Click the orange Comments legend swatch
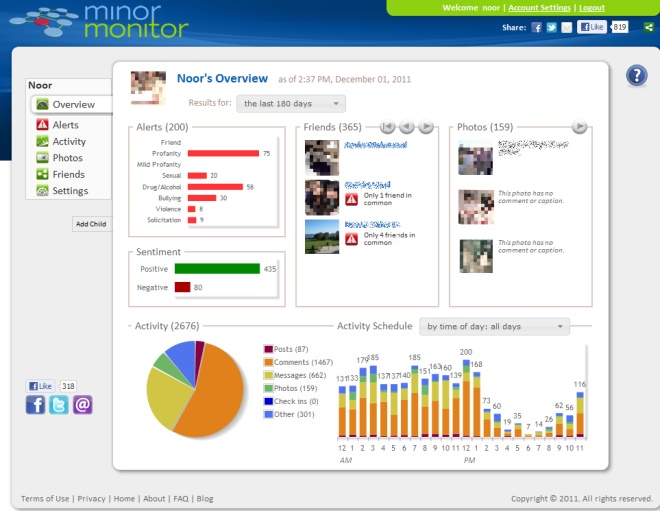This screenshot has height=511, width=660. tap(268, 362)
